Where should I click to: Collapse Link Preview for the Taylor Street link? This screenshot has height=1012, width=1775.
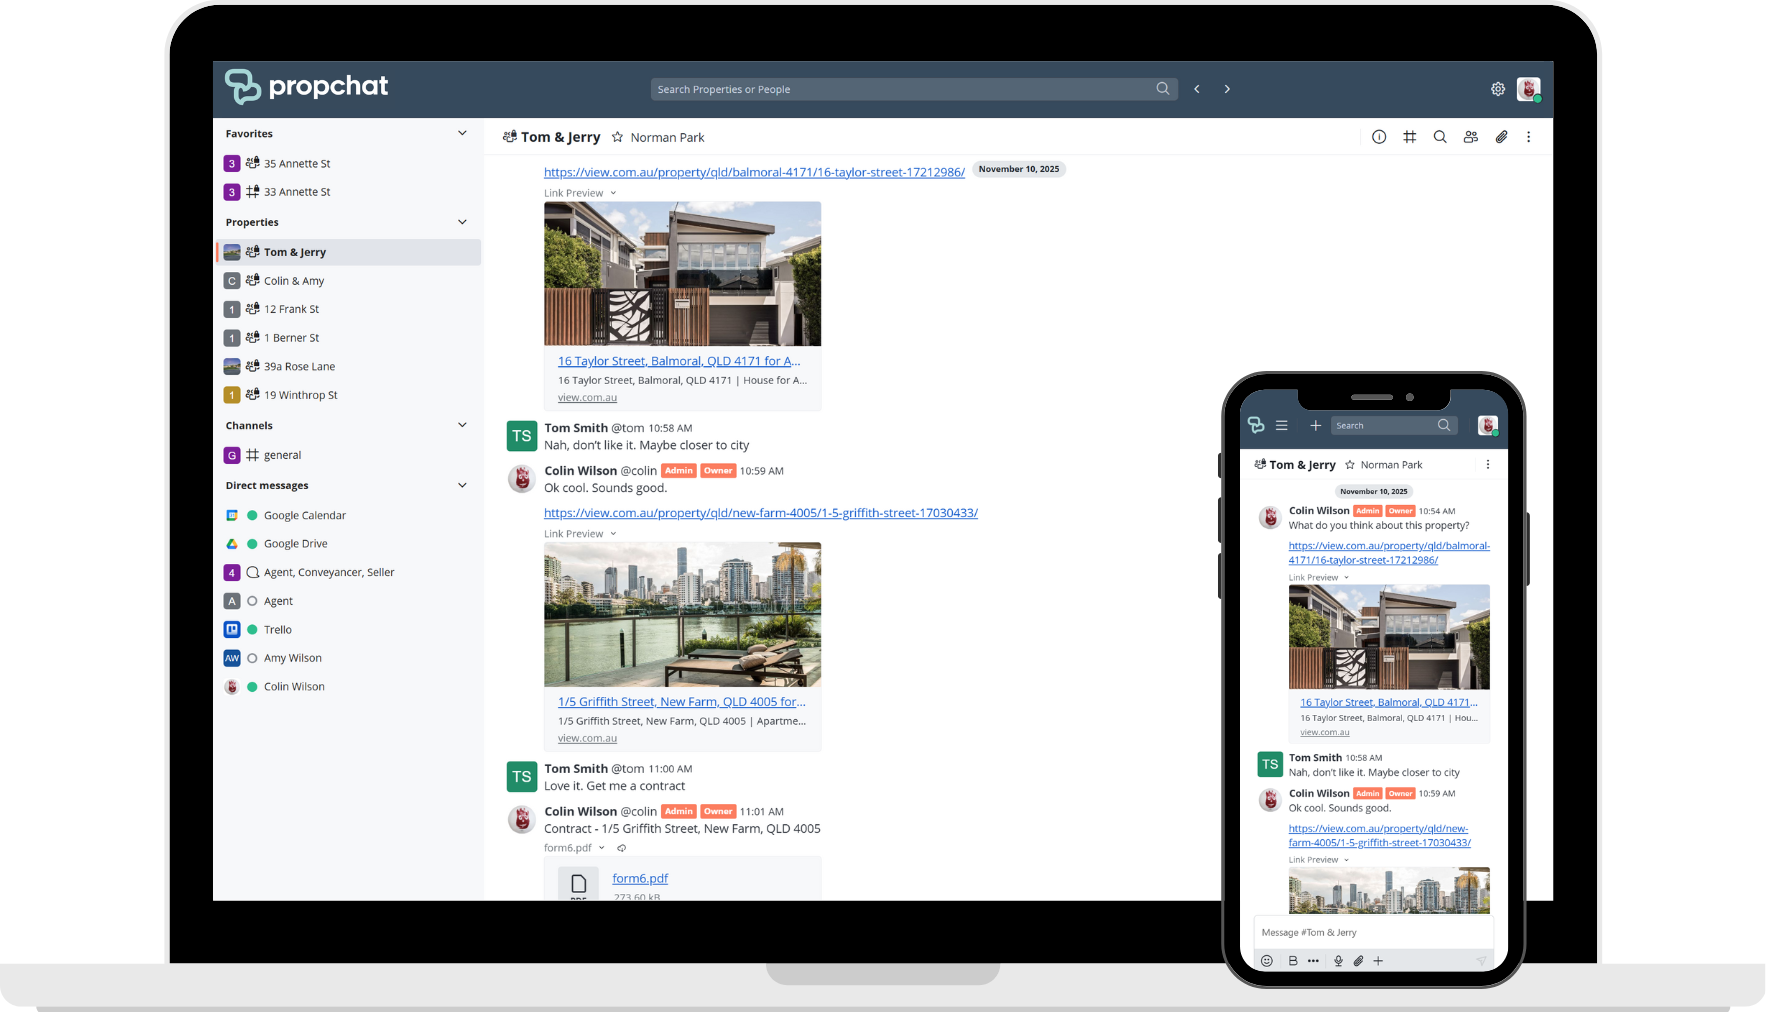click(613, 193)
